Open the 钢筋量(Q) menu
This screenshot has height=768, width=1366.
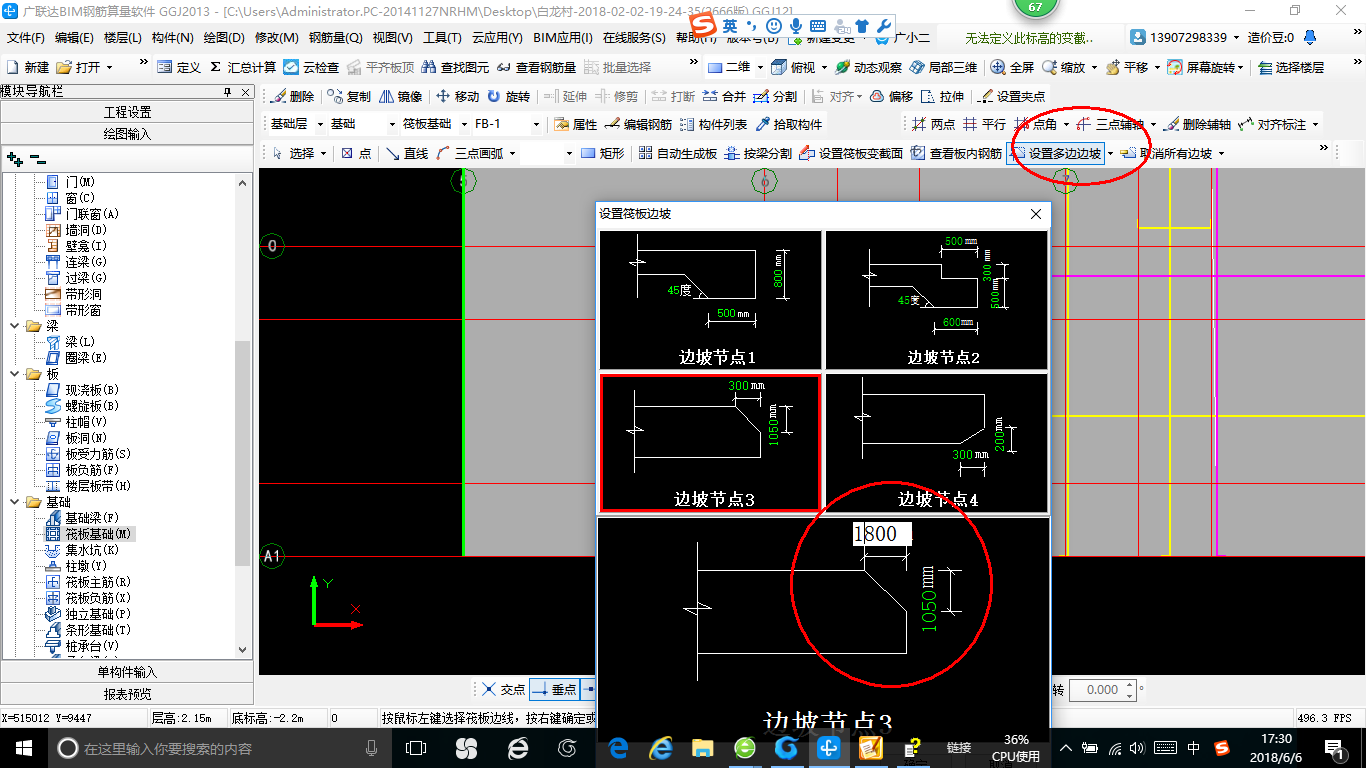[335, 38]
